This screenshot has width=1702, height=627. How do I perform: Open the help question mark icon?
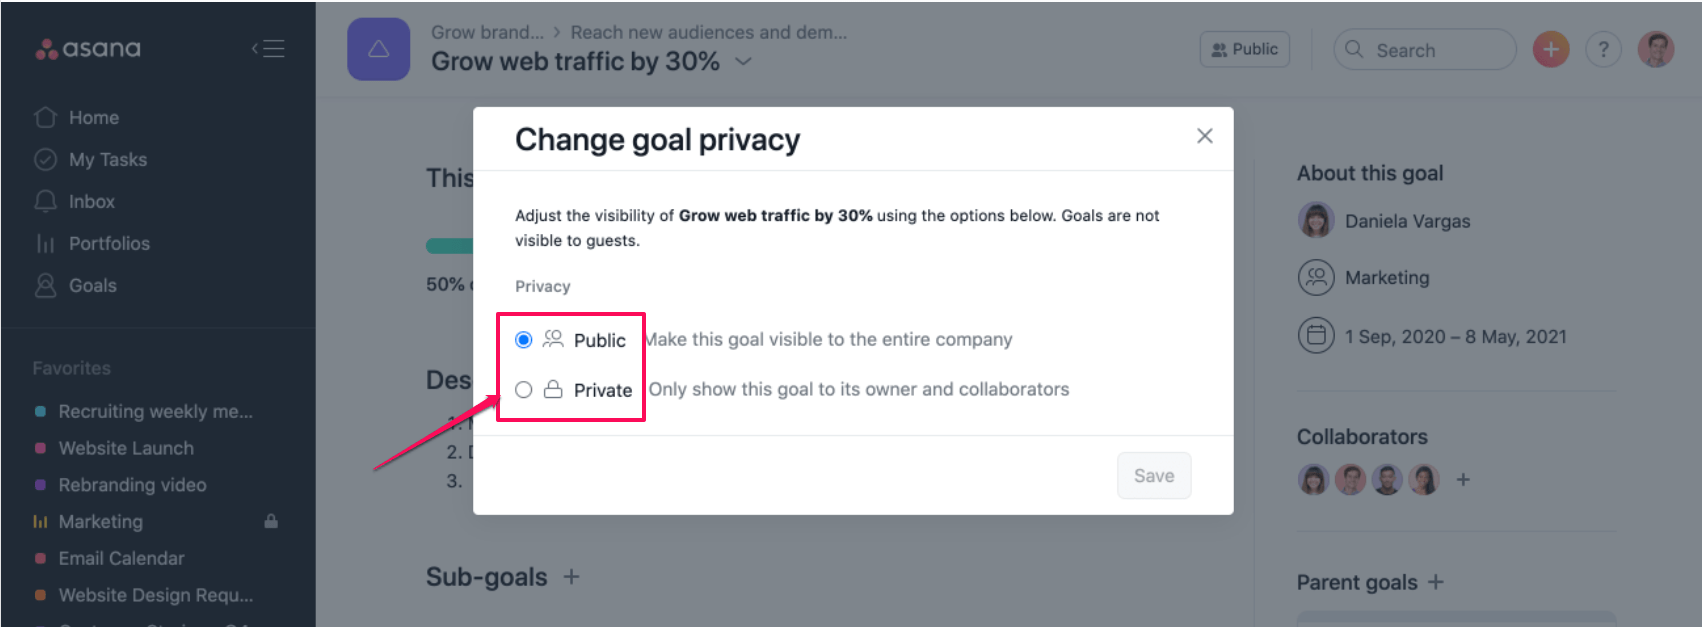[1603, 49]
